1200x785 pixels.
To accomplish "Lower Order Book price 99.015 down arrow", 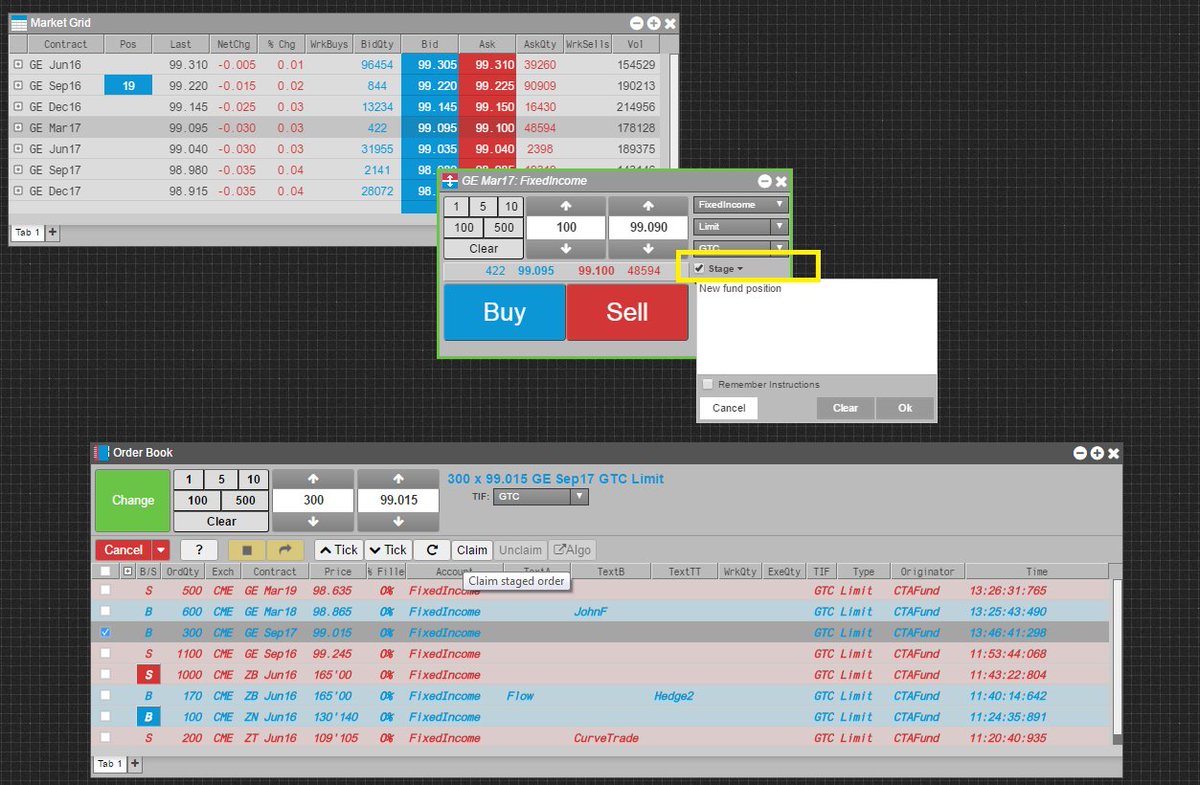I will tap(398, 521).
